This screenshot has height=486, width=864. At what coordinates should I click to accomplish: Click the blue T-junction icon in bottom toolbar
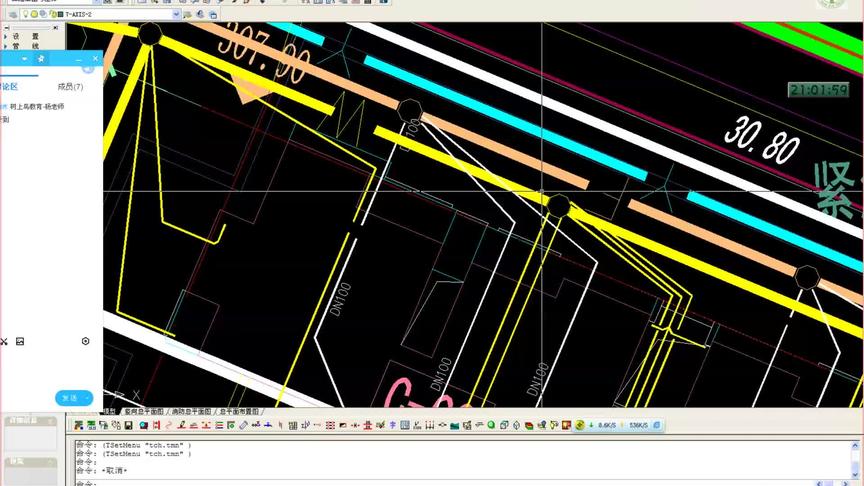tap(268, 425)
